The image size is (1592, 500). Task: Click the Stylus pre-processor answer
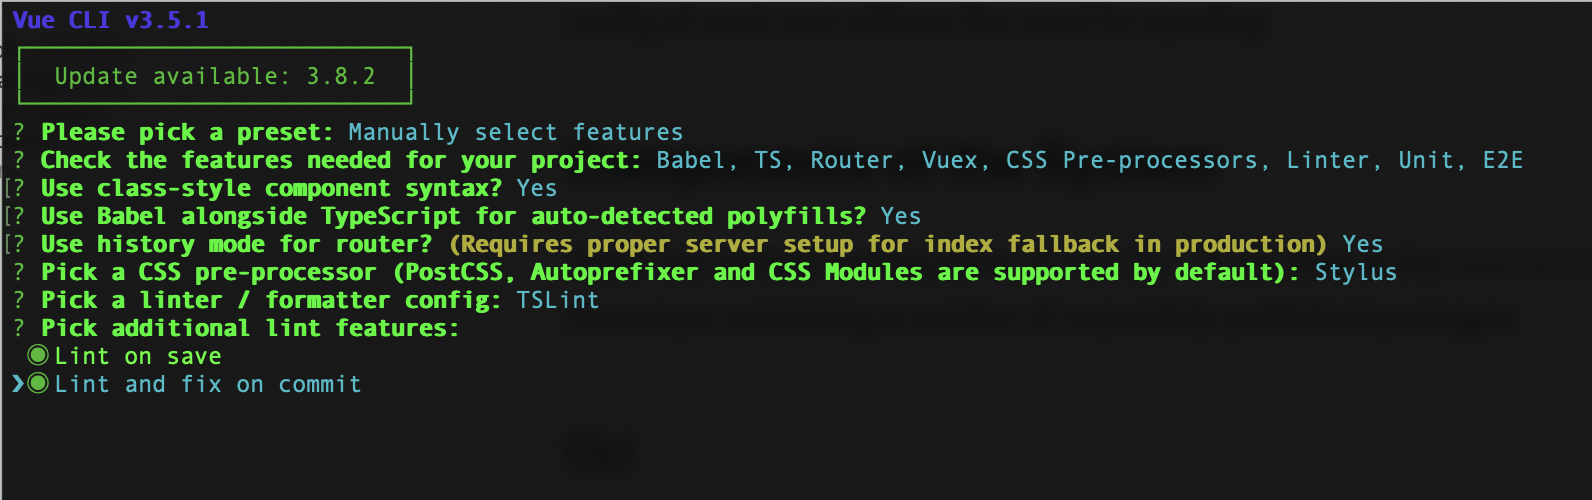coord(1355,272)
